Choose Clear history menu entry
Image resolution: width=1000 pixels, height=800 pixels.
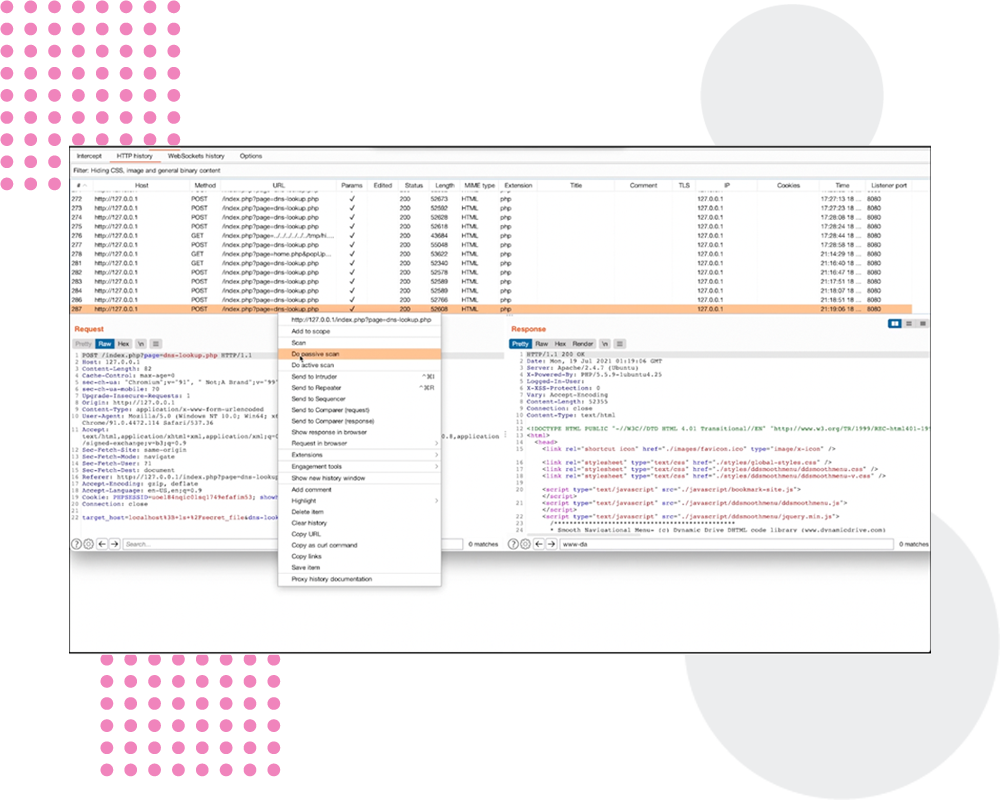[360, 523]
